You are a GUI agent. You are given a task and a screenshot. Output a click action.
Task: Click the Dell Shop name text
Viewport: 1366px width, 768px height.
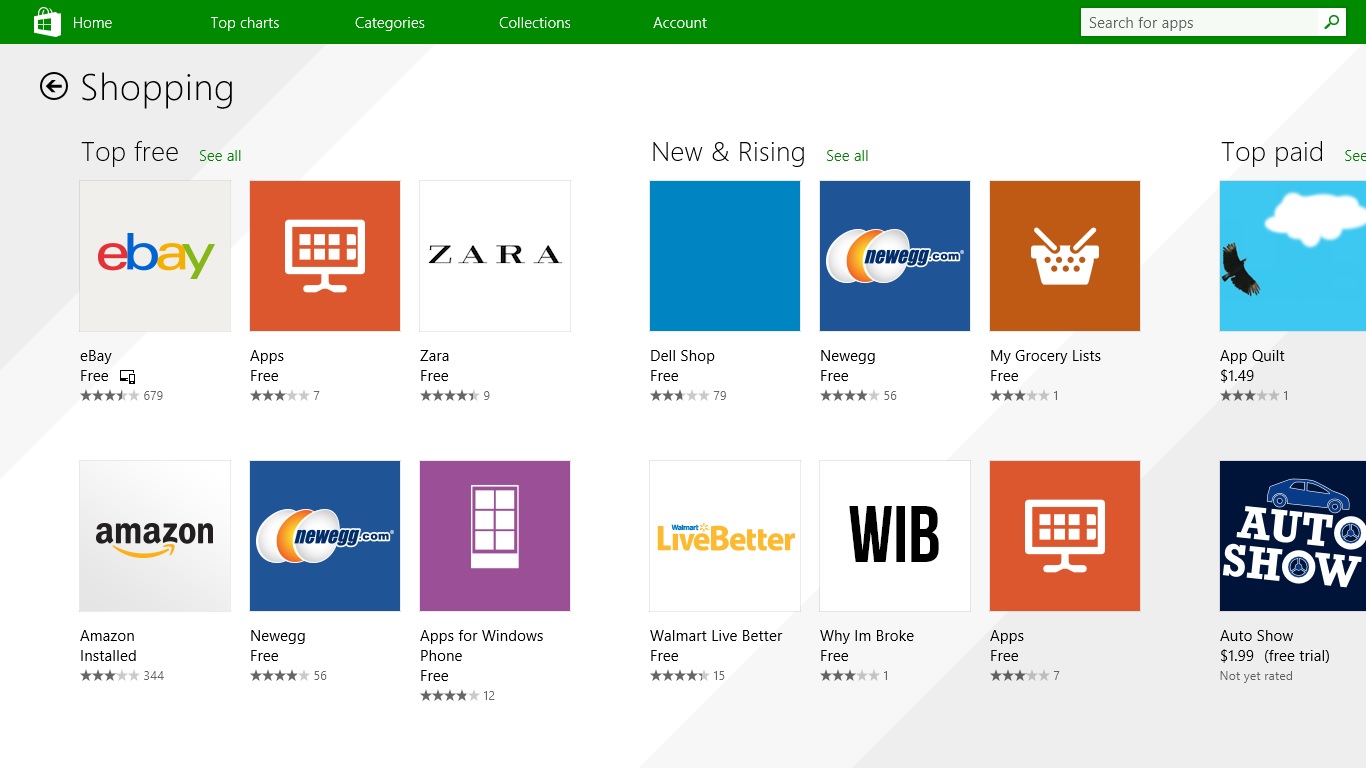point(682,356)
